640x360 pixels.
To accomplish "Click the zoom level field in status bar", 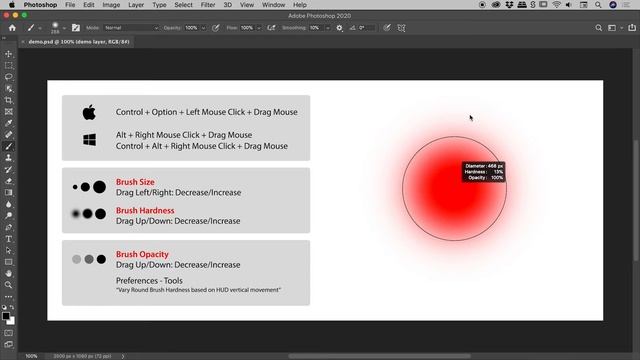I will point(31,356).
